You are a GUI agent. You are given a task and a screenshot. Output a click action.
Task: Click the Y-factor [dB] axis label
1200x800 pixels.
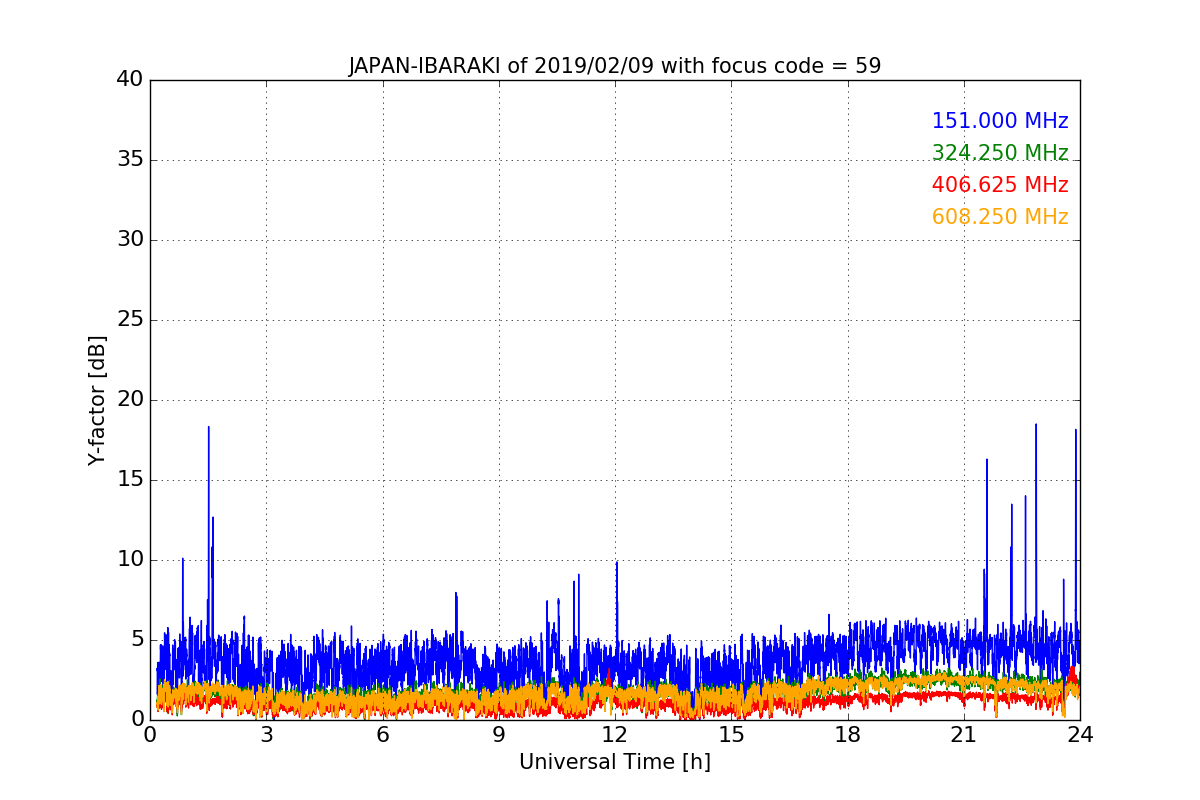pyautogui.click(x=97, y=400)
